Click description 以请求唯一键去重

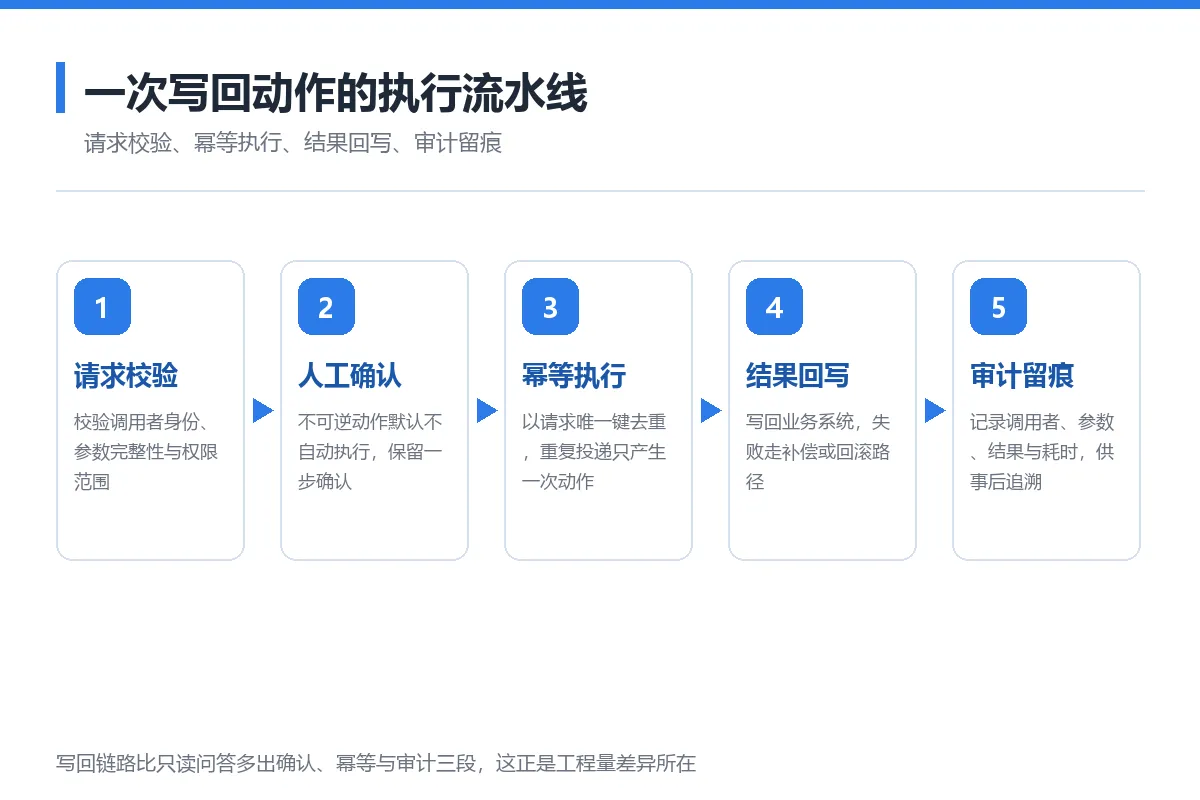click(x=594, y=452)
